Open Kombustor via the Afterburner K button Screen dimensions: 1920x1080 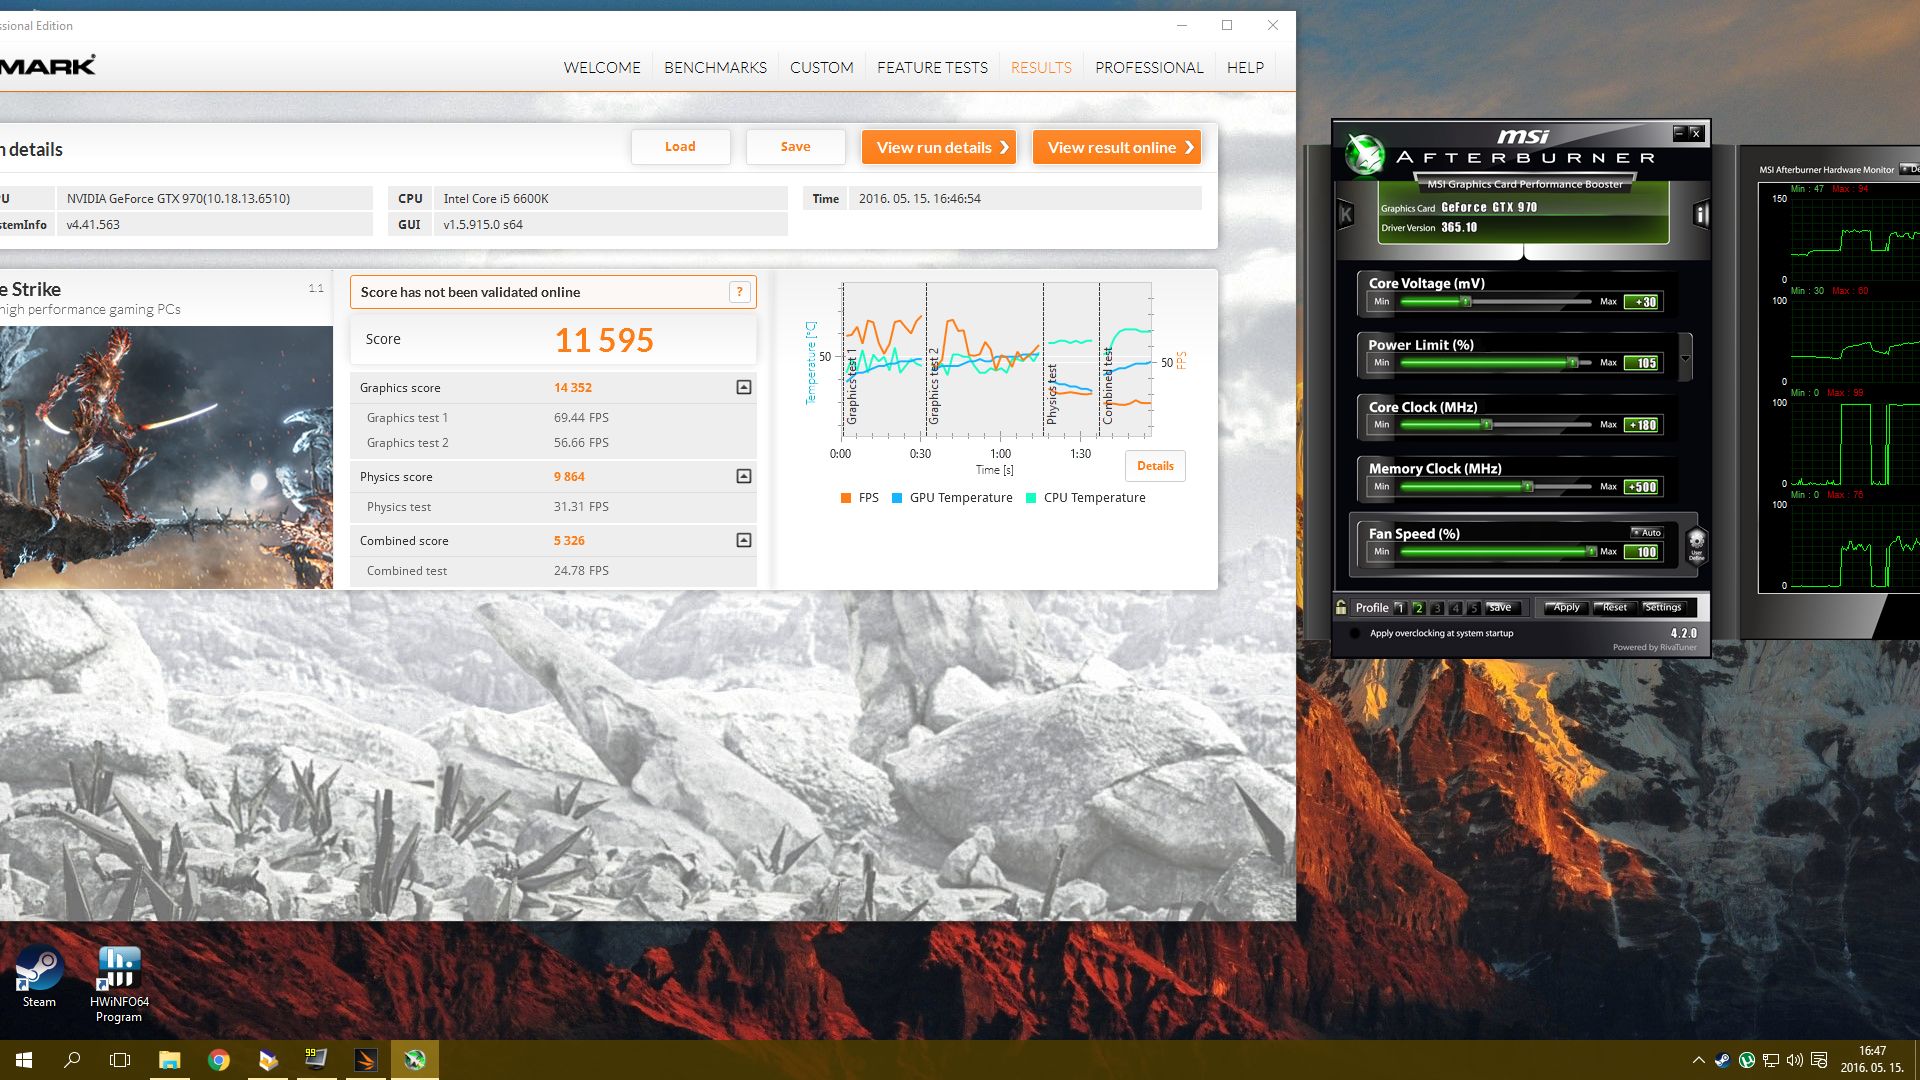(x=1346, y=214)
